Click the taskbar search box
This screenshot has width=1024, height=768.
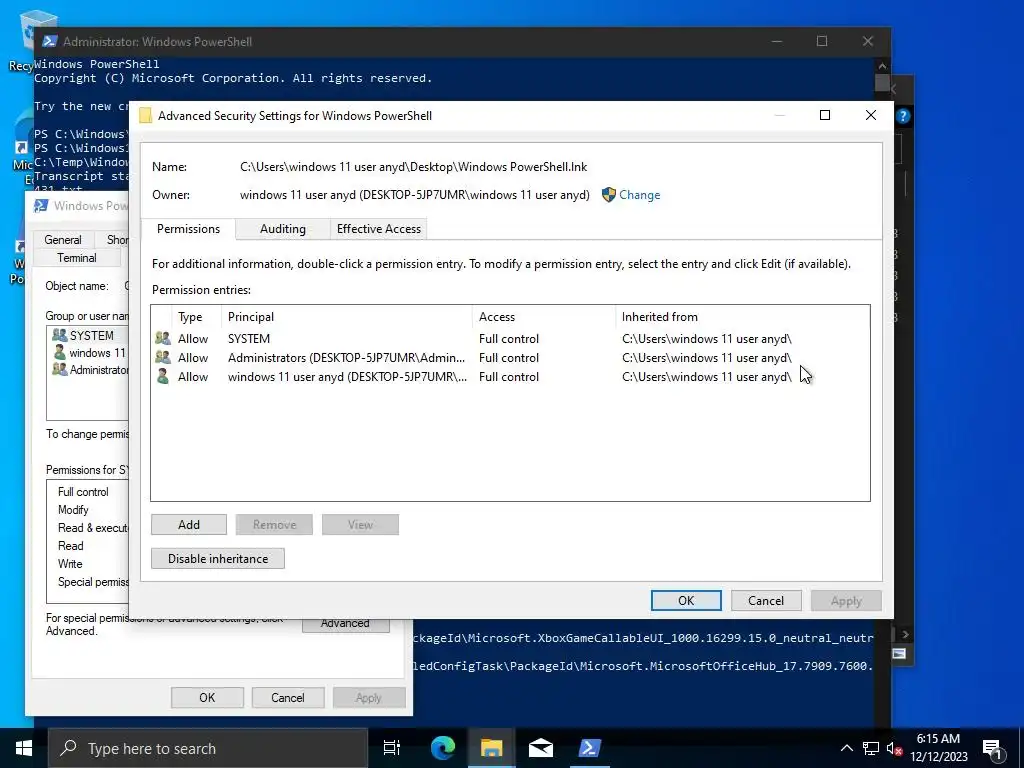tap(208, 748)
